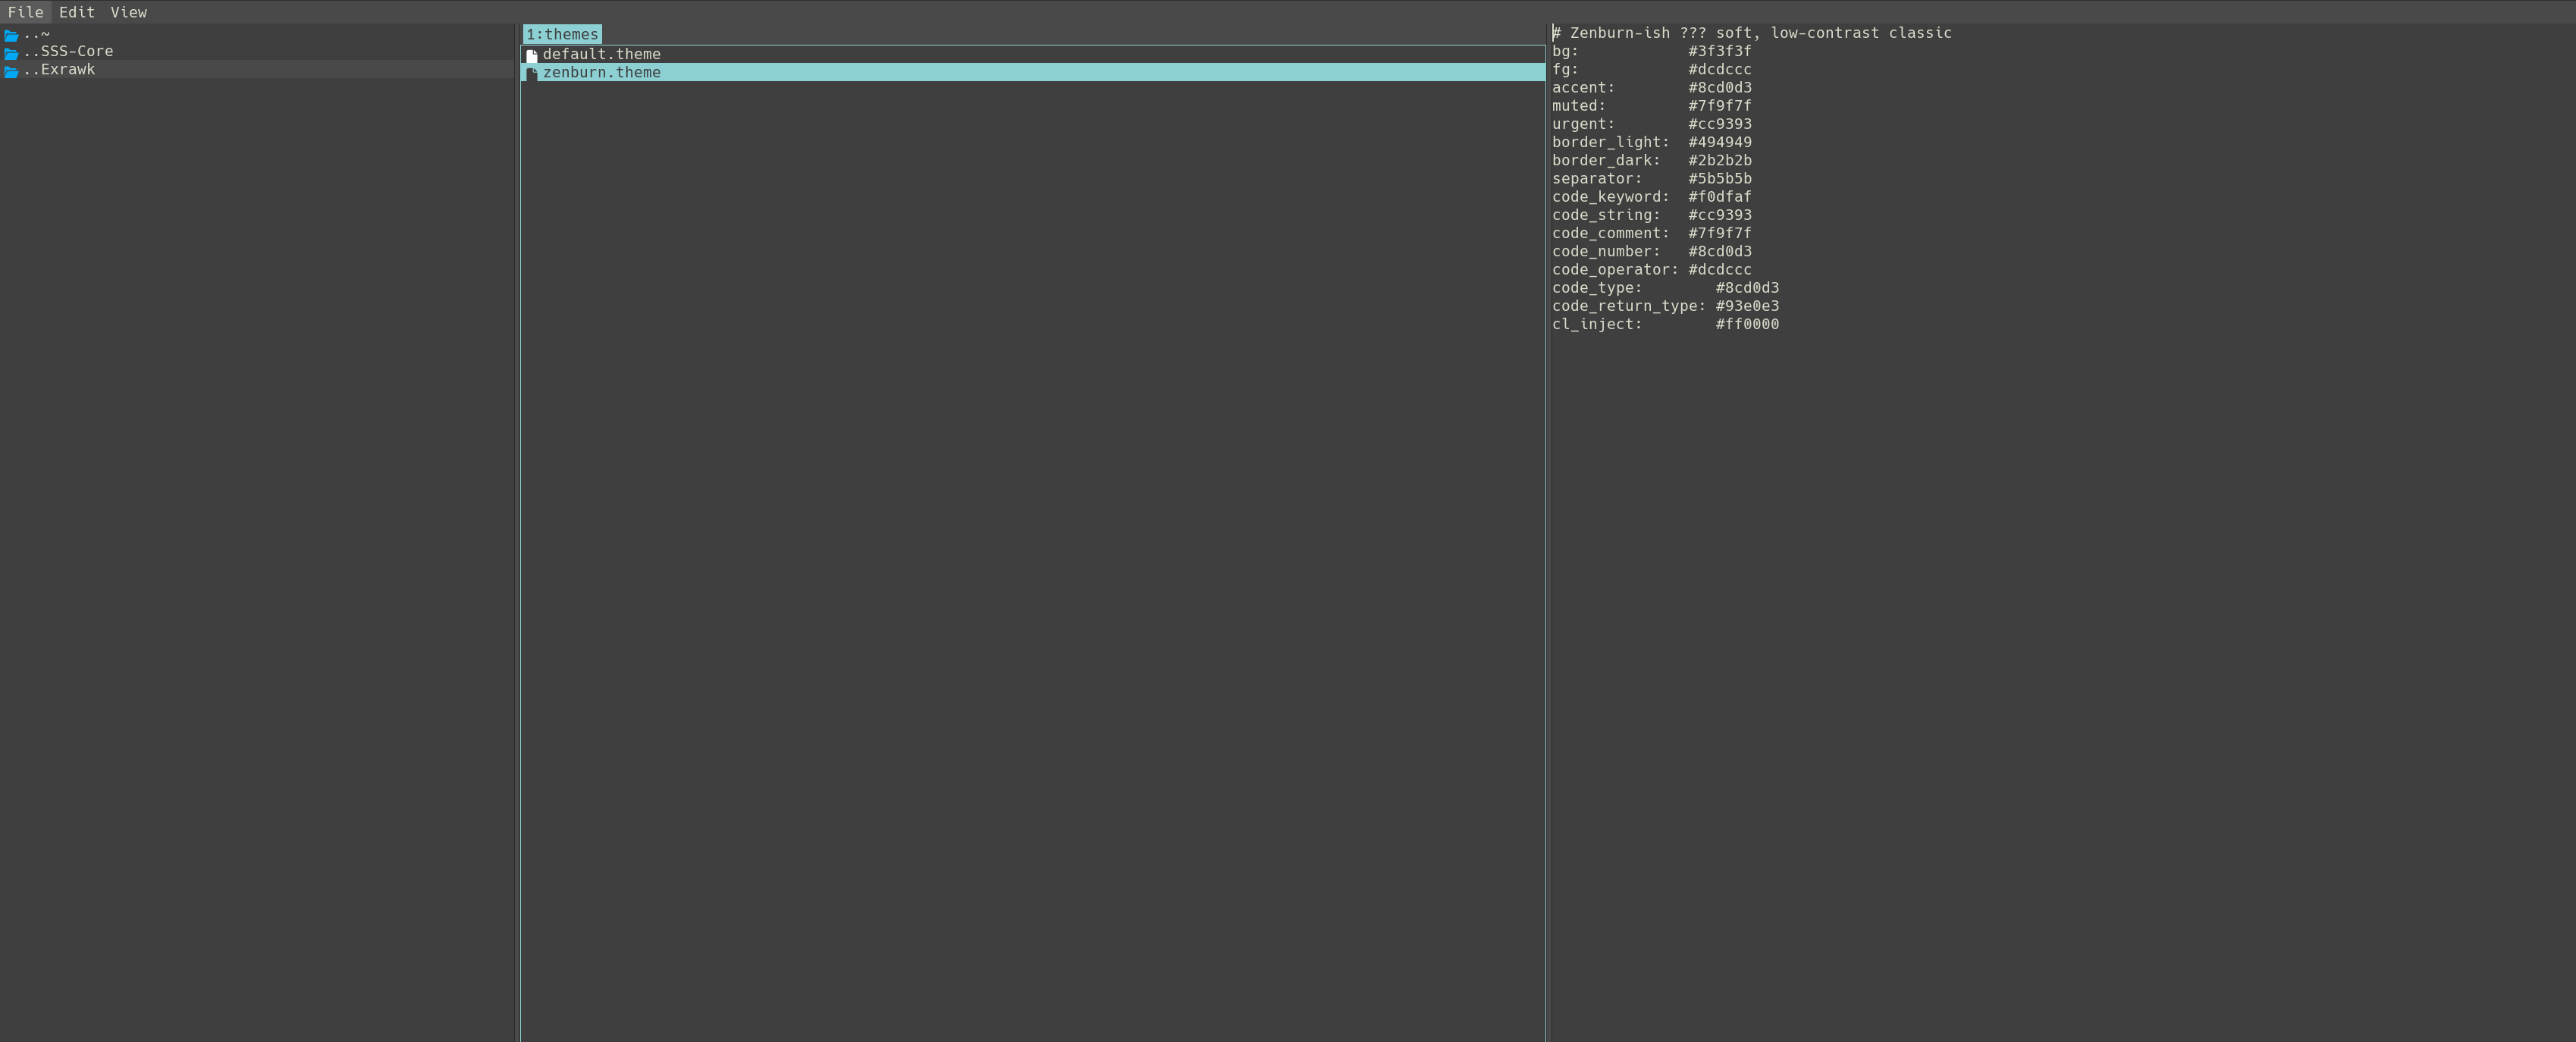Click the code_comment: #7f9f7f line

point(1651,233)
